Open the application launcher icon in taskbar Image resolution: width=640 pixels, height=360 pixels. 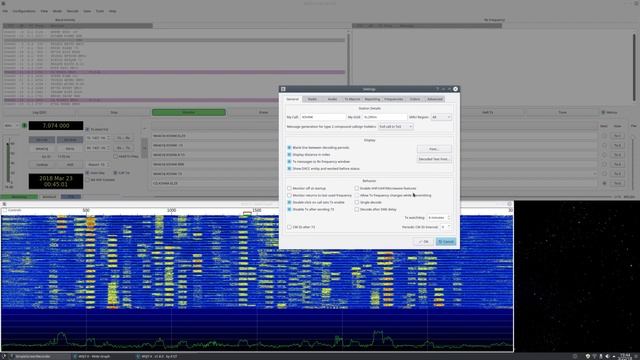[4, 356]
